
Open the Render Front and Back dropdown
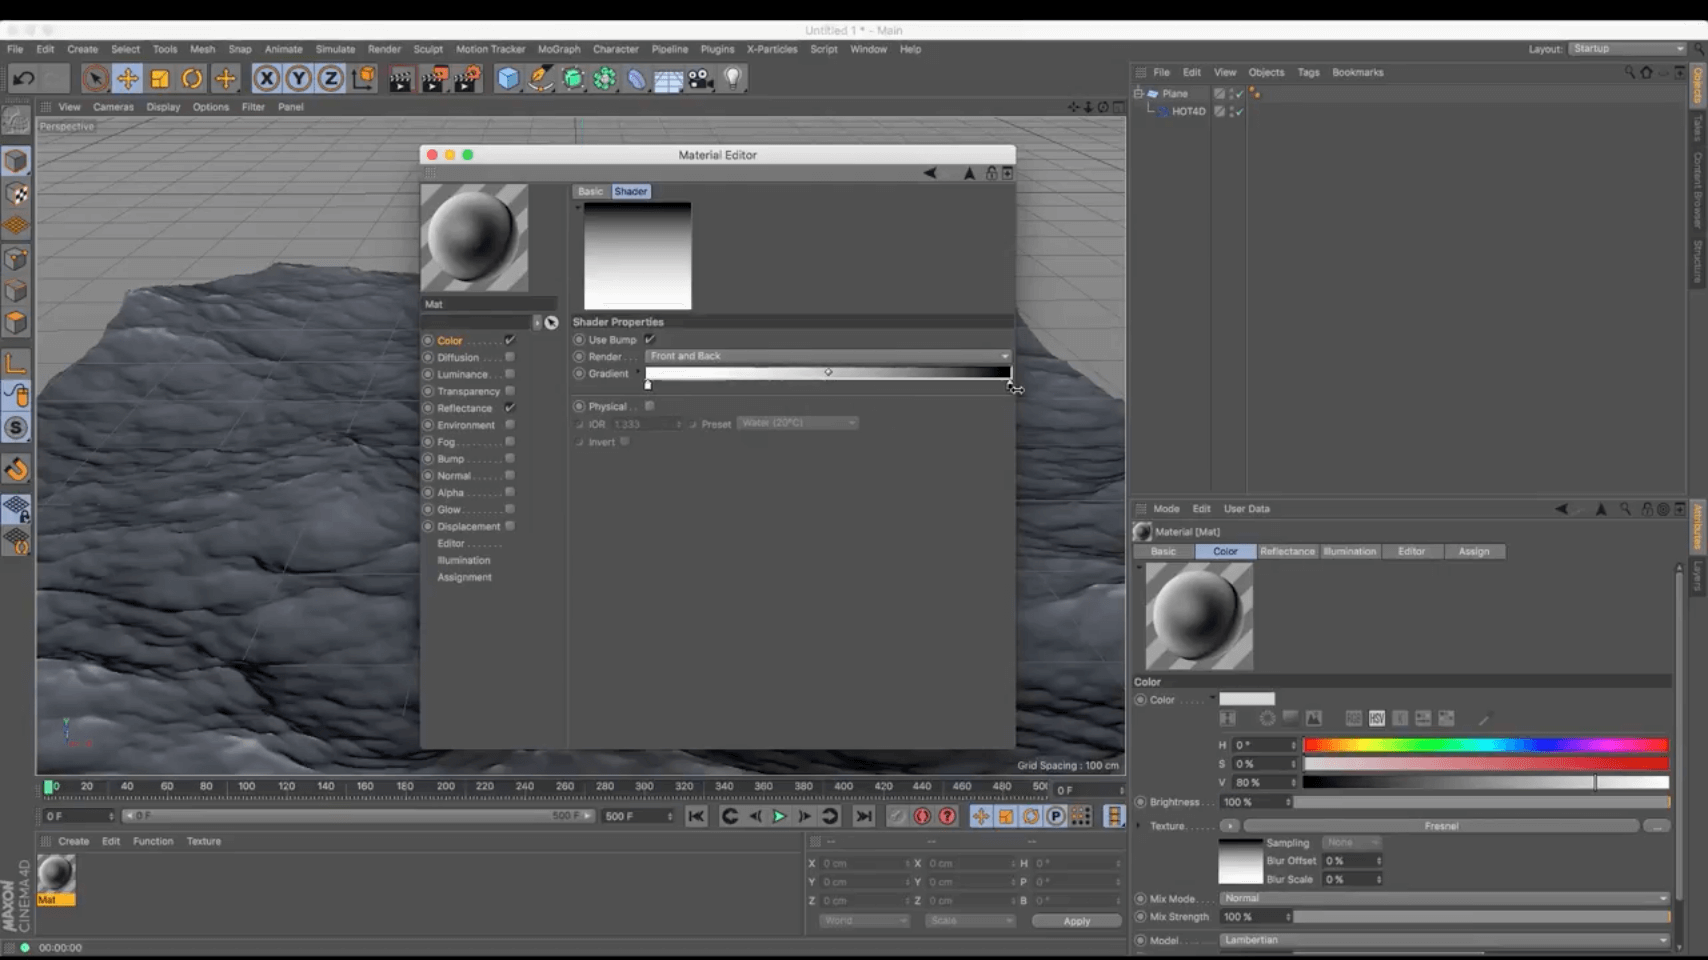[828, 356]
